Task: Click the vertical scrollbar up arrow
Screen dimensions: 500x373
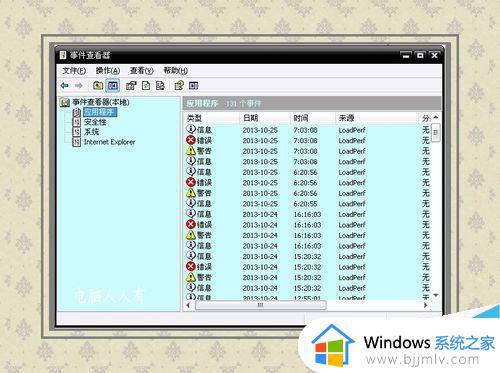Action: (x=436, y=118)
